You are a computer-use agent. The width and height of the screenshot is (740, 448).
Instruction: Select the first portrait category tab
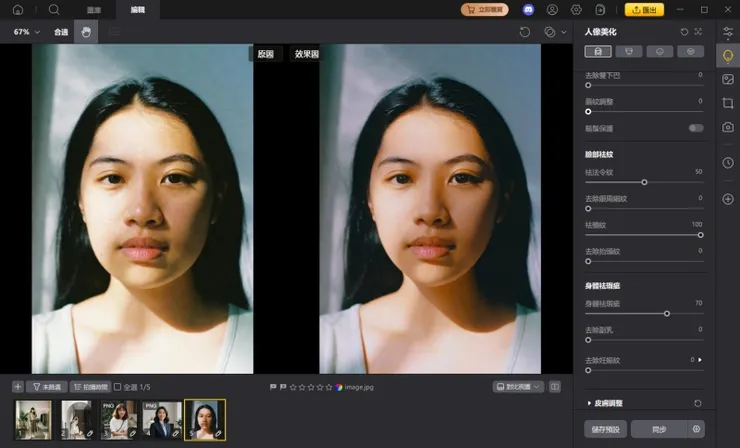point(598,51)
